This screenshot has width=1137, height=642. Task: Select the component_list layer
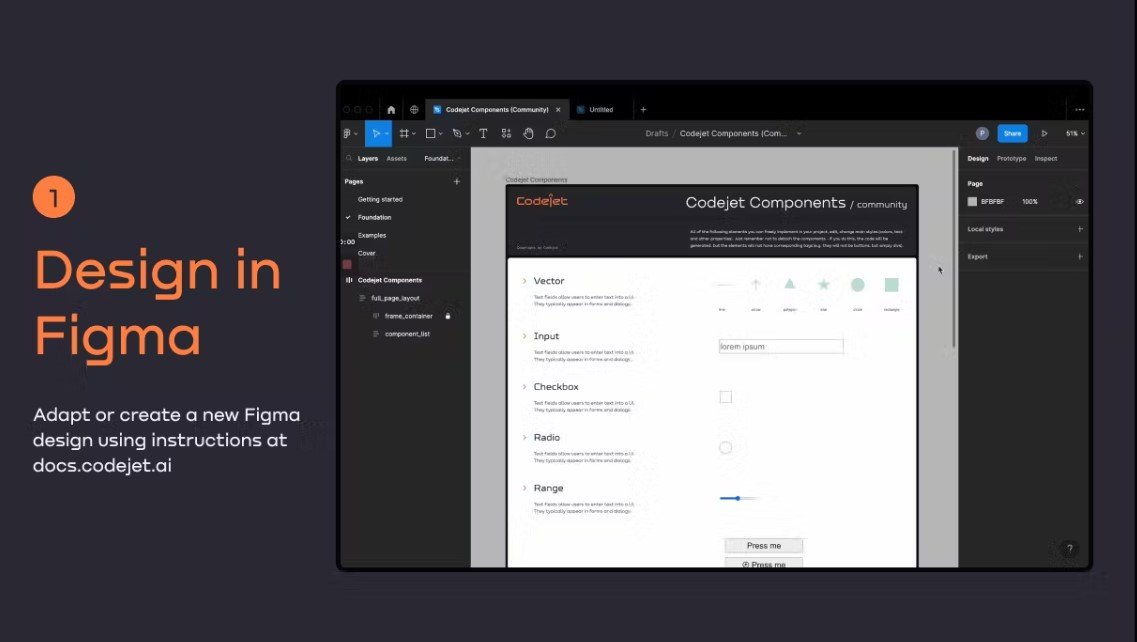407,334
